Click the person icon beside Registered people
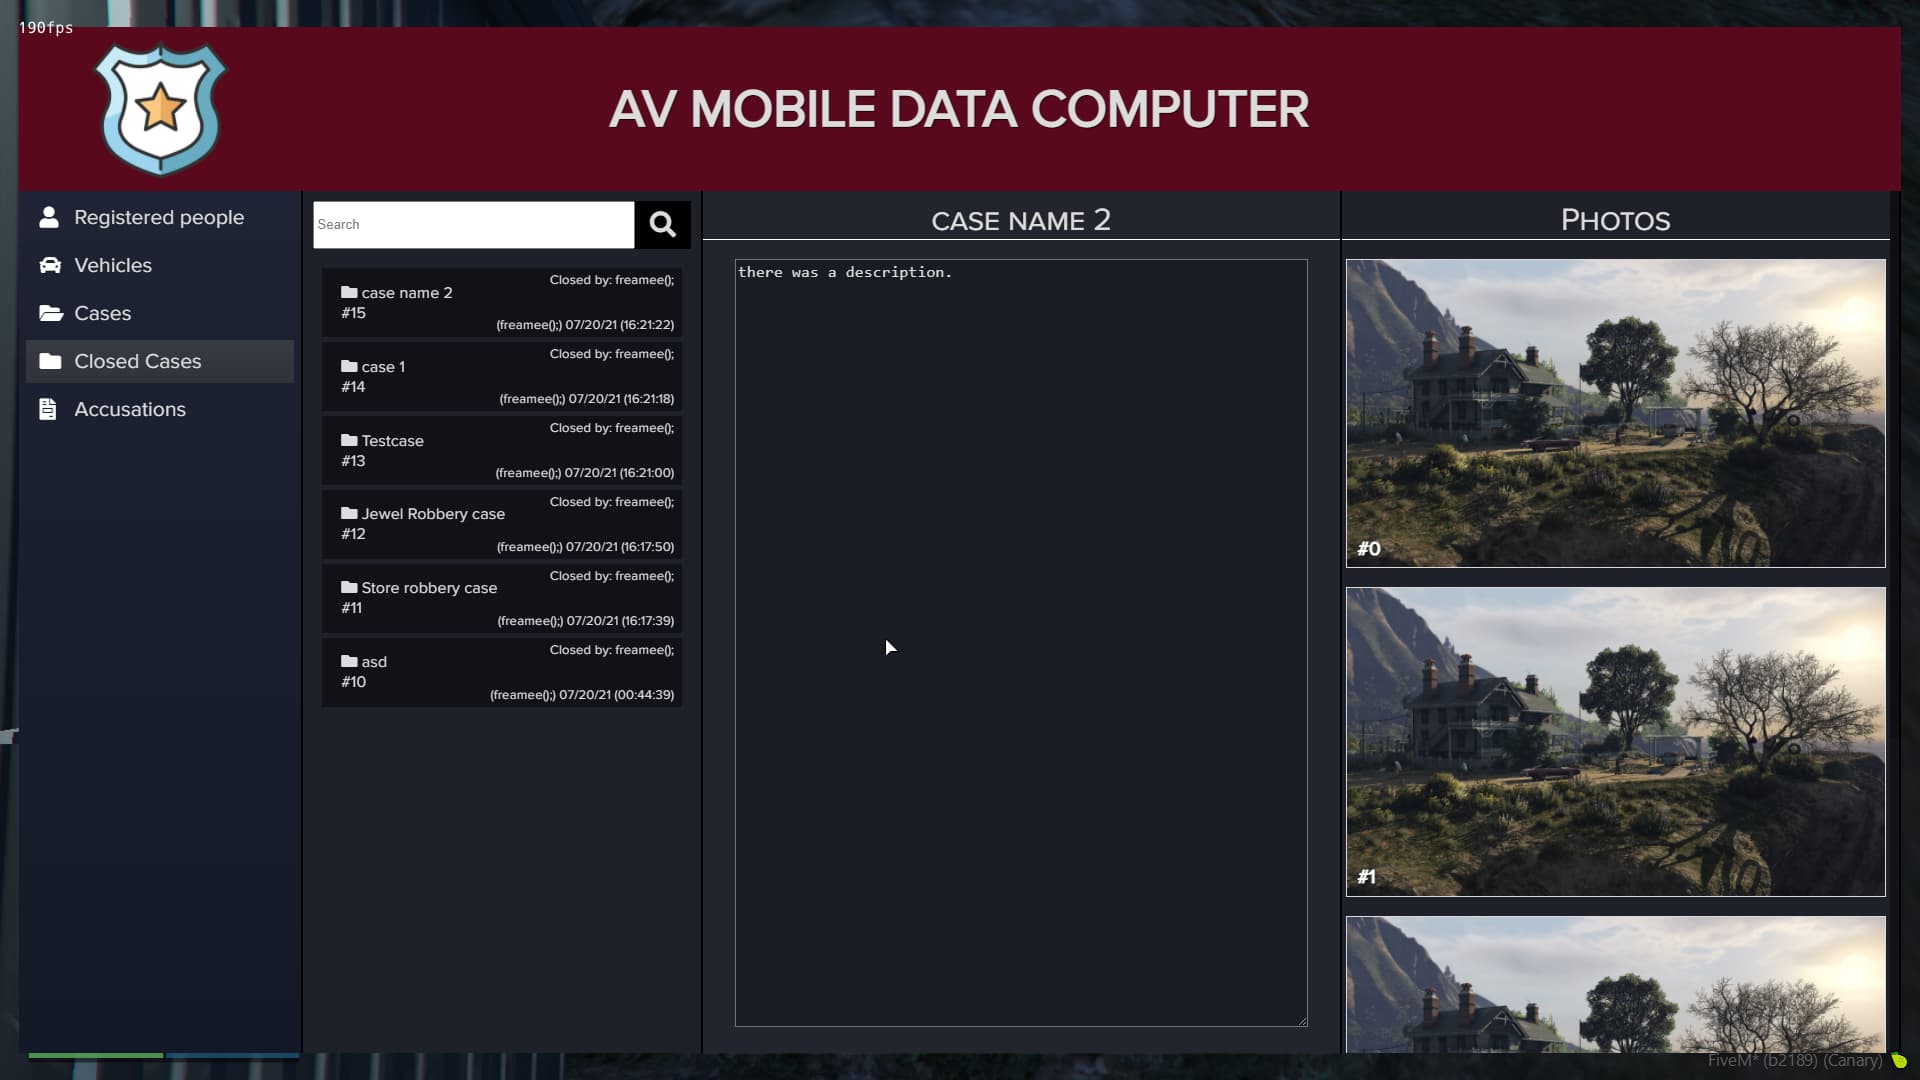Viewport: 1920px width, 1080px height. coord(49,217)
